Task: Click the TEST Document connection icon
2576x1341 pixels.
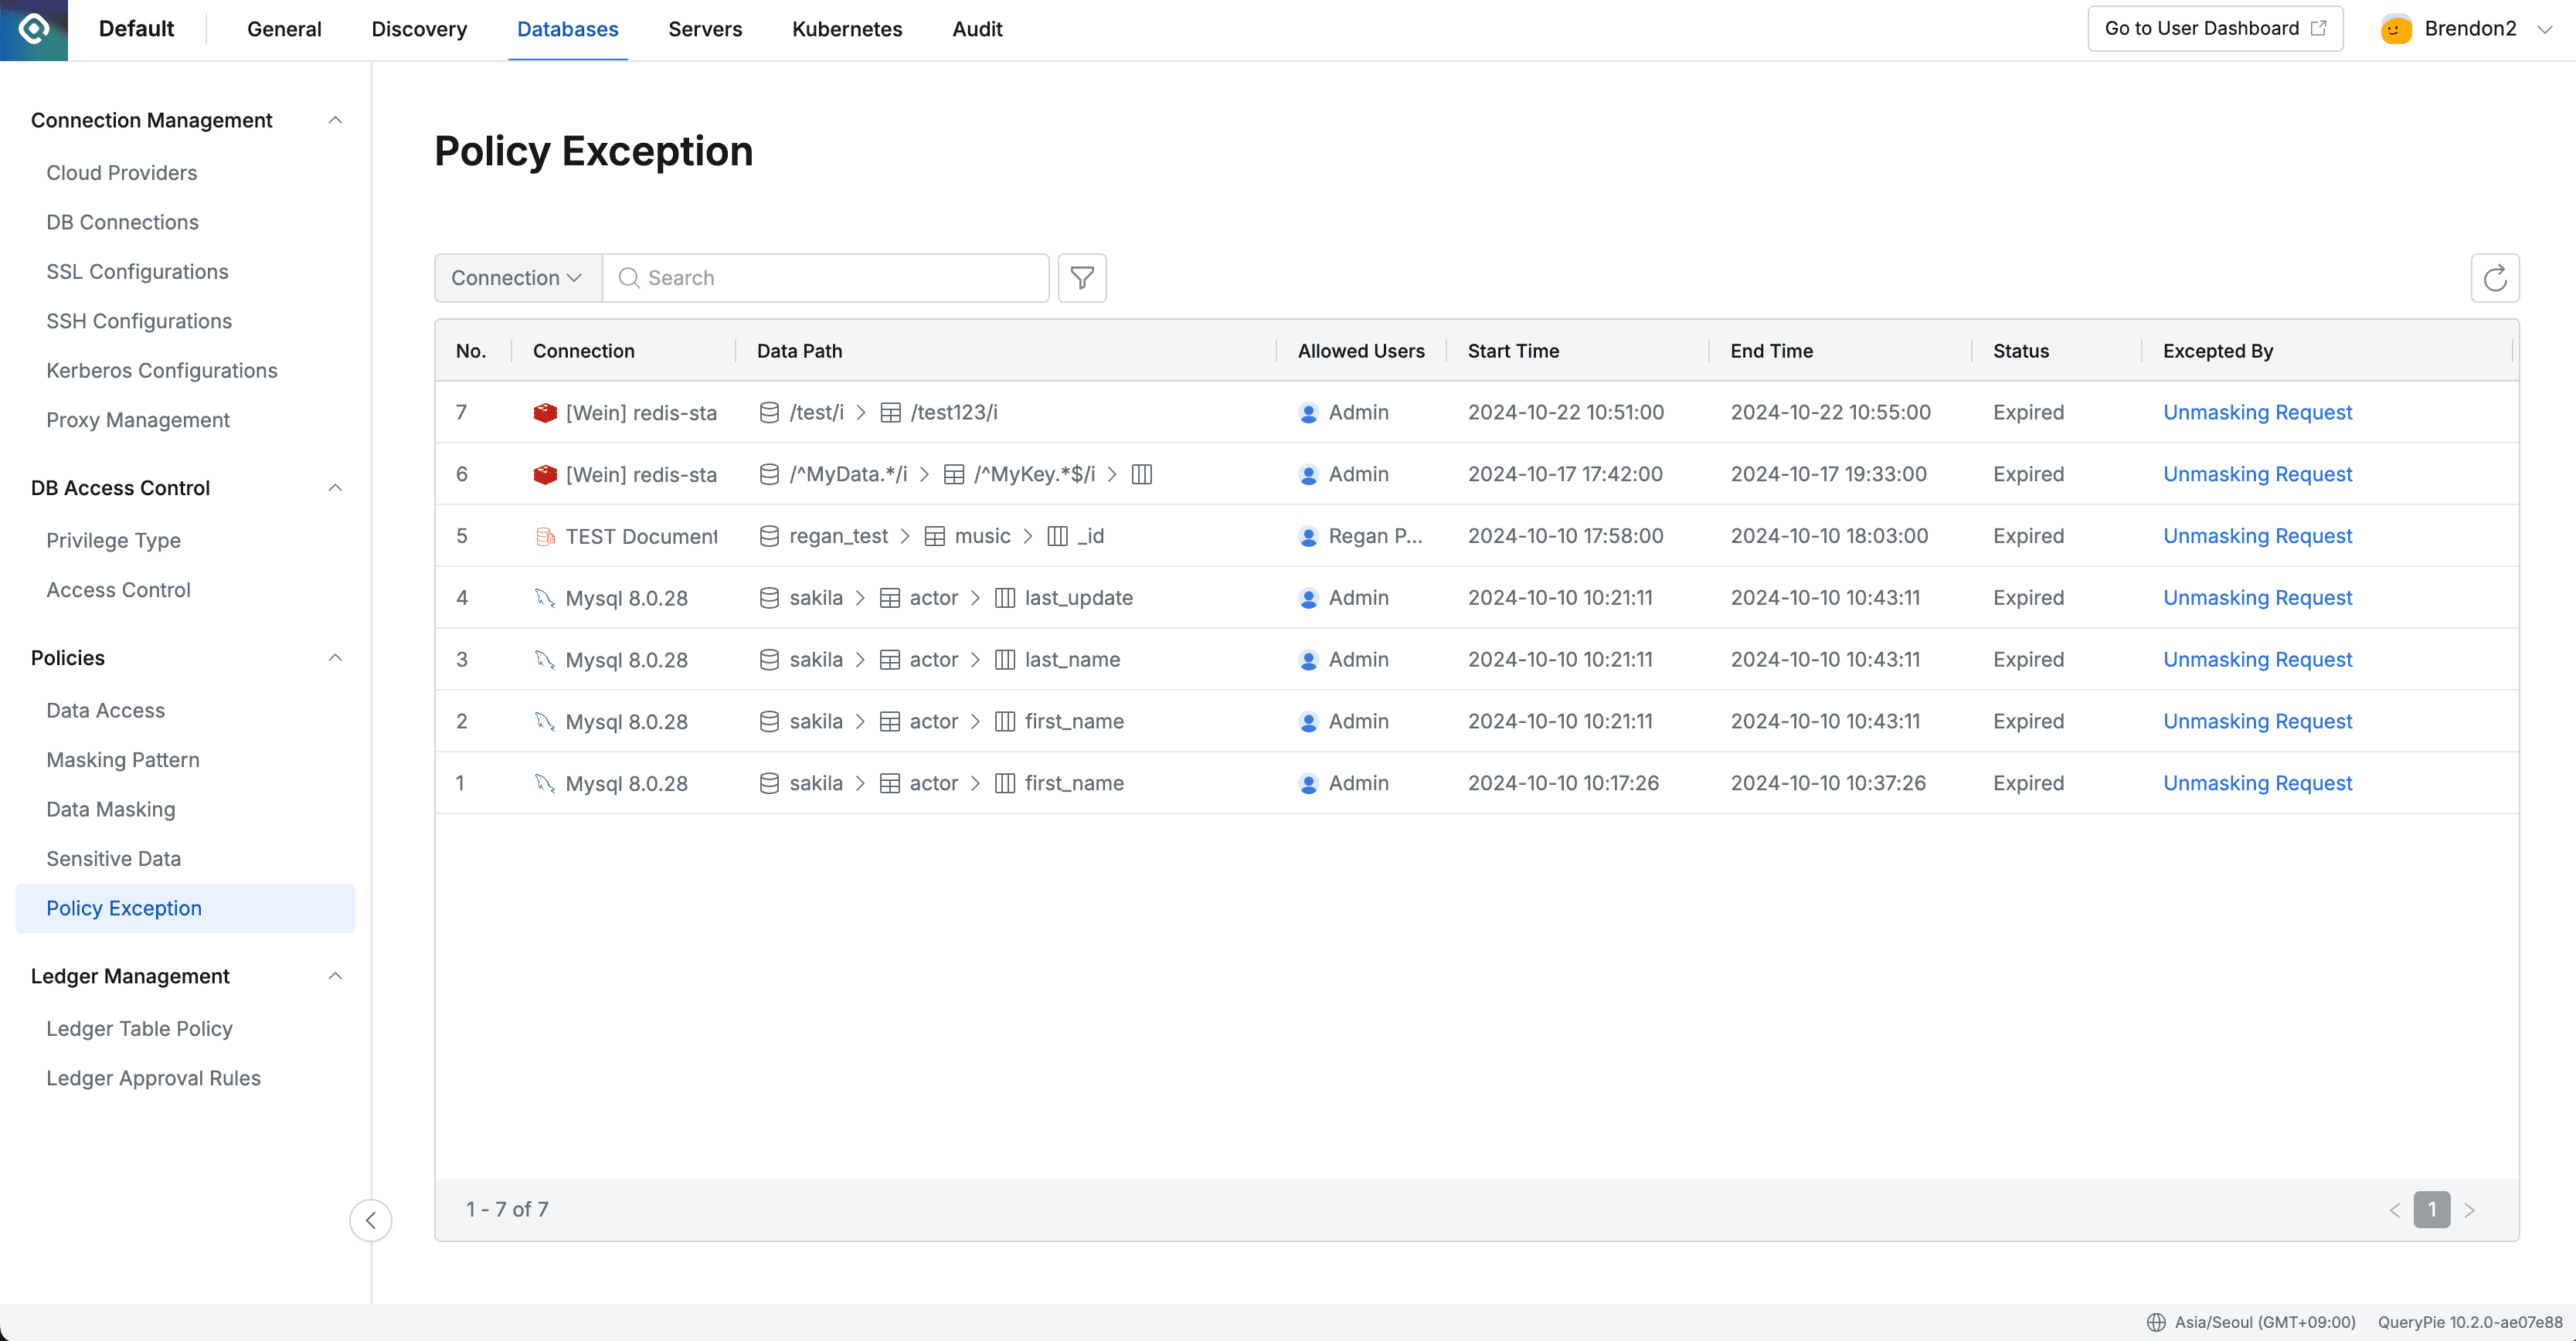Action: click(545, 537)
